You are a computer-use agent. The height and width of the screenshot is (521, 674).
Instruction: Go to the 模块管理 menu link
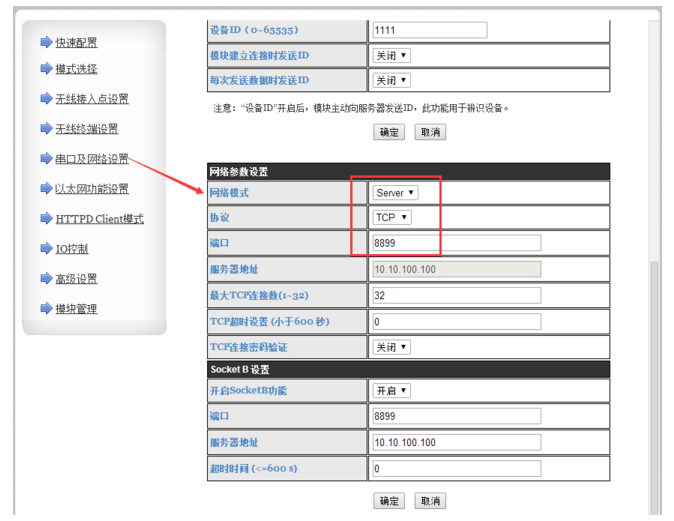click(76, 309)
